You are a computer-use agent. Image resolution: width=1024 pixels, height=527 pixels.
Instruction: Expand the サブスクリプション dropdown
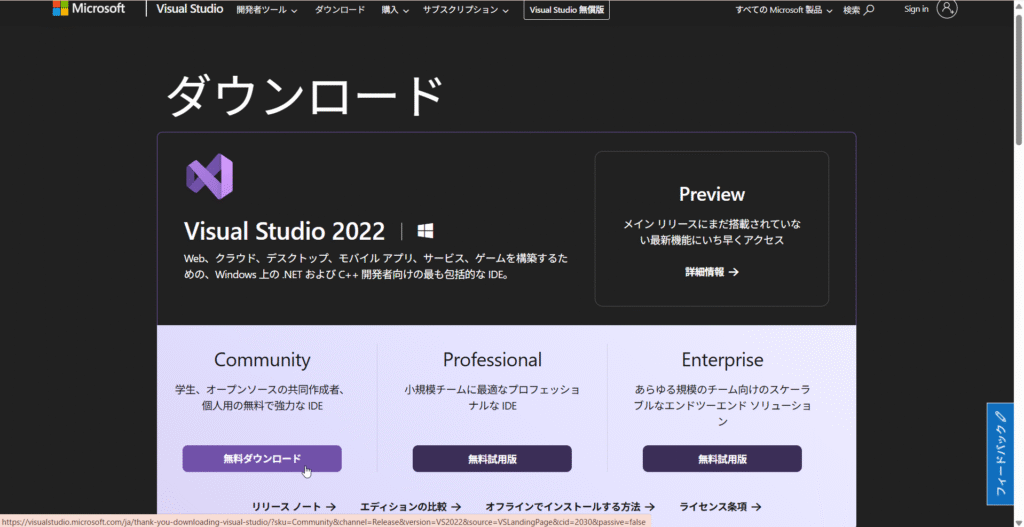point(466,10)
